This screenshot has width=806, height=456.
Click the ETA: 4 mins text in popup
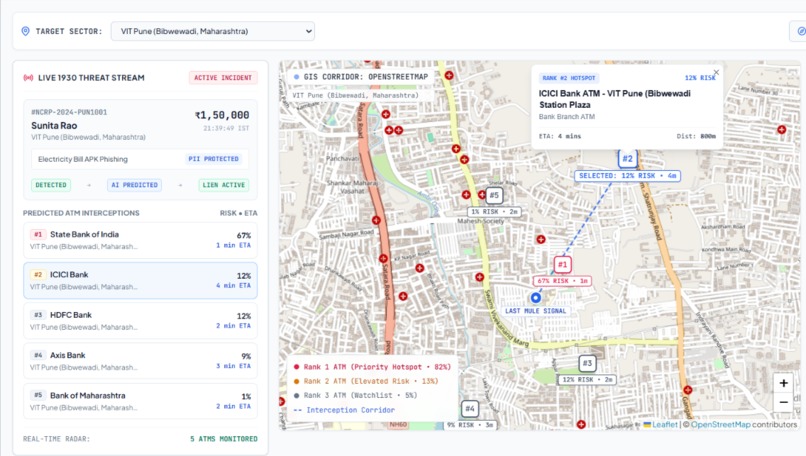pos(560,136)
